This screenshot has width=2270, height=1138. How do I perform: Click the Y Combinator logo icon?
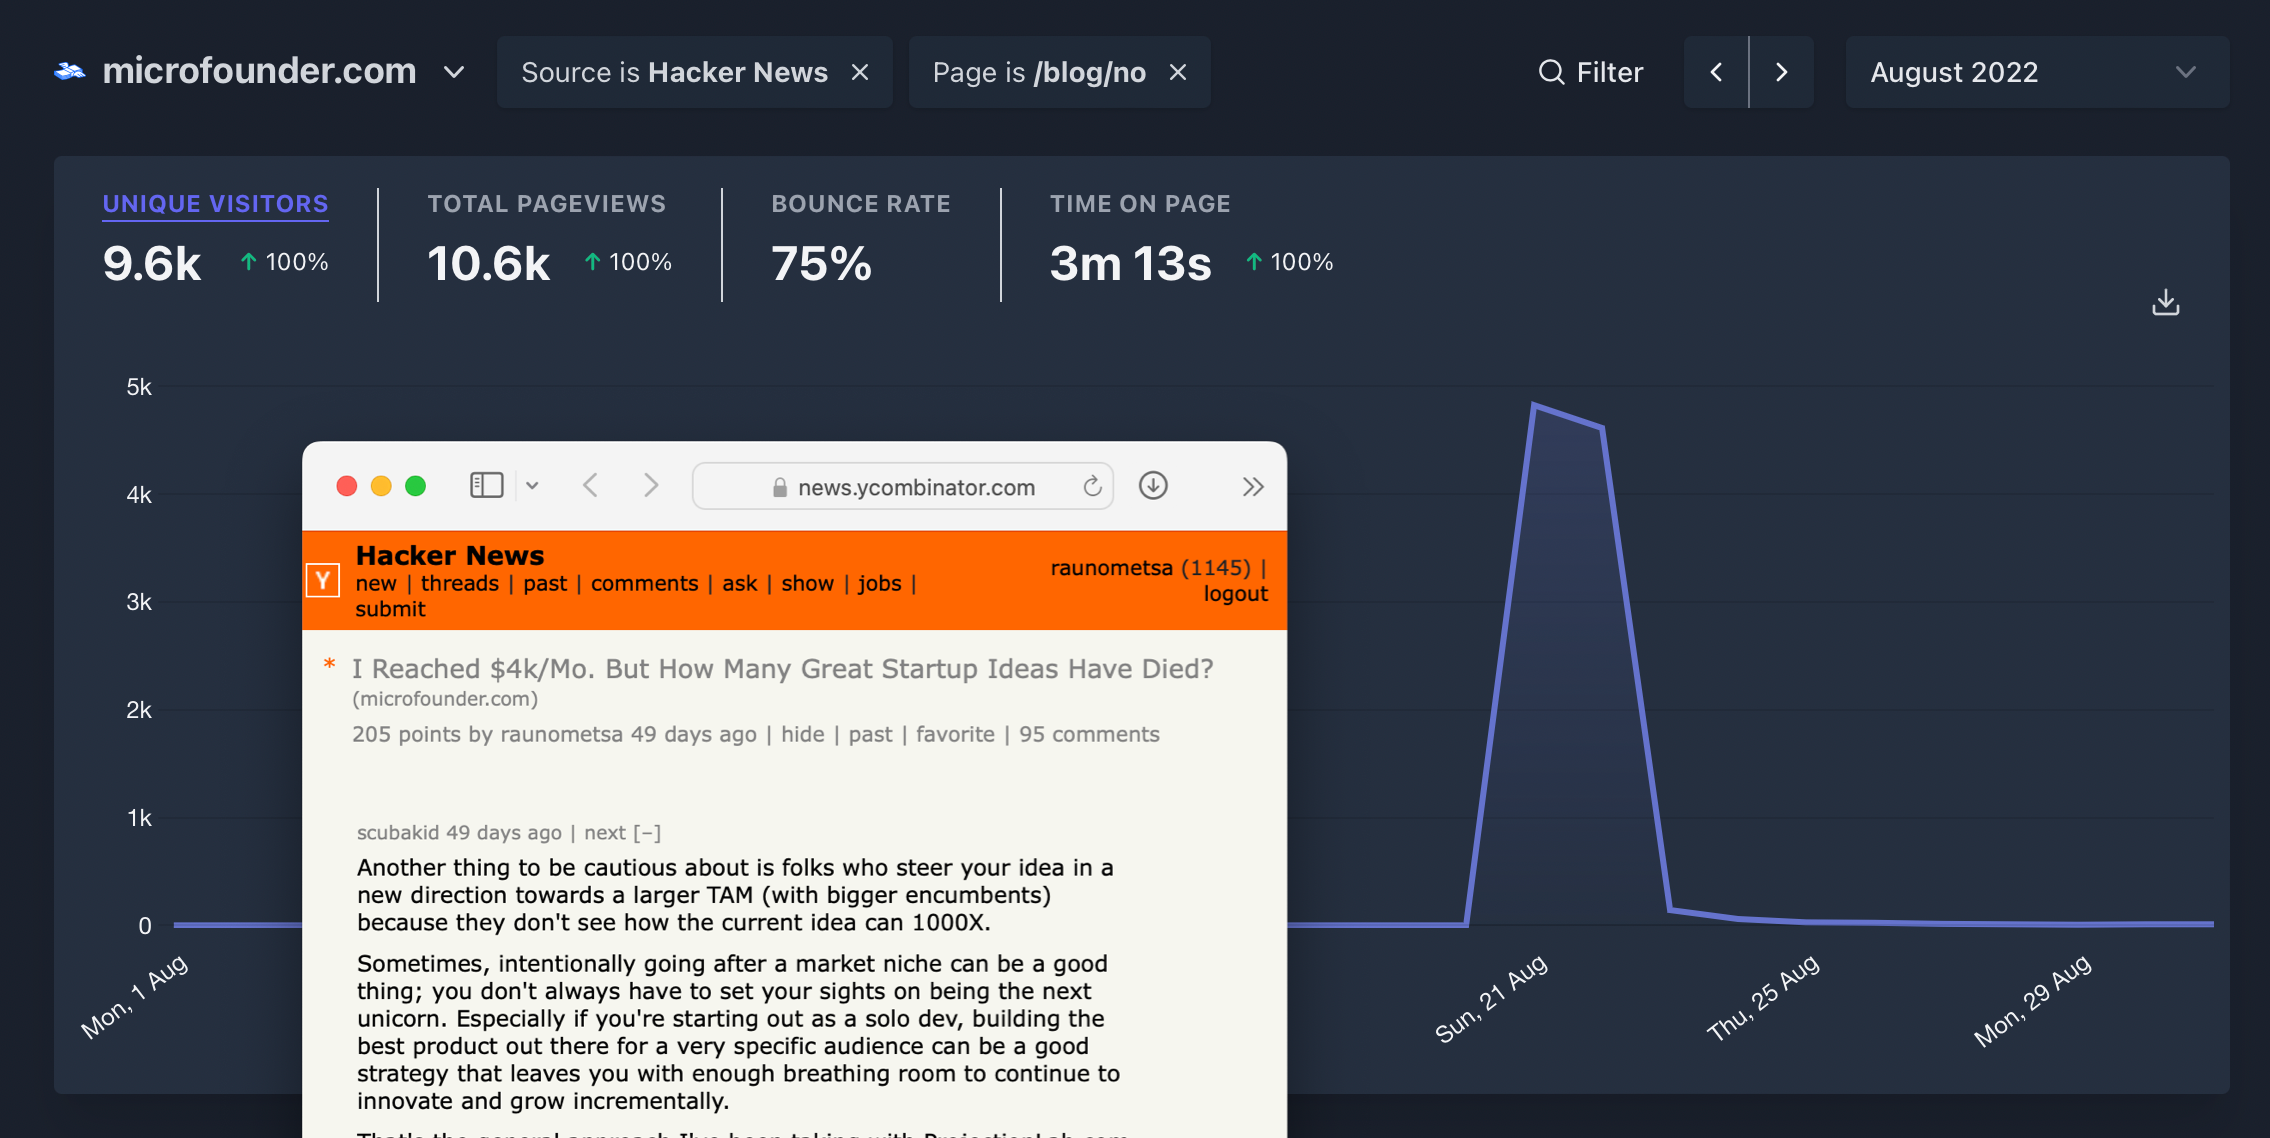pyautogui.click(x=322, y=580)
